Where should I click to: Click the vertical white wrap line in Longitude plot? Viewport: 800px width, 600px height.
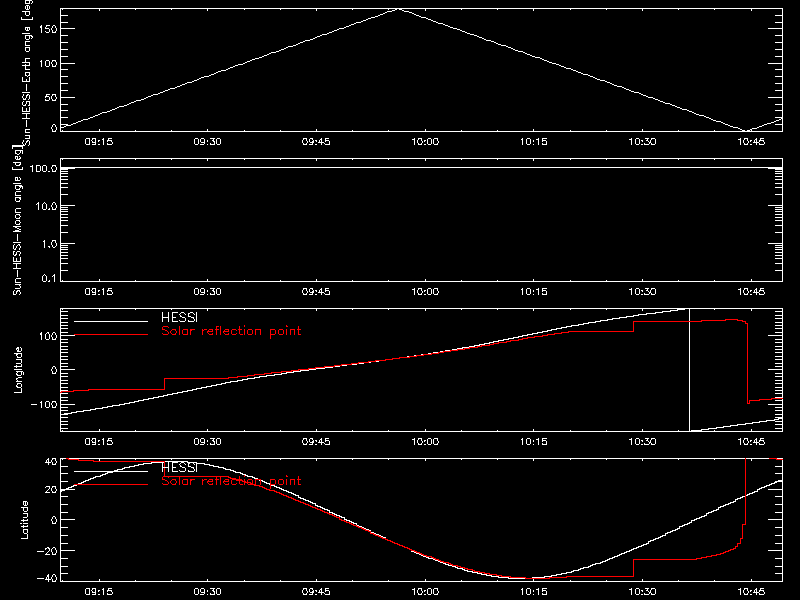pyautogui.click(x=689, y=370)
